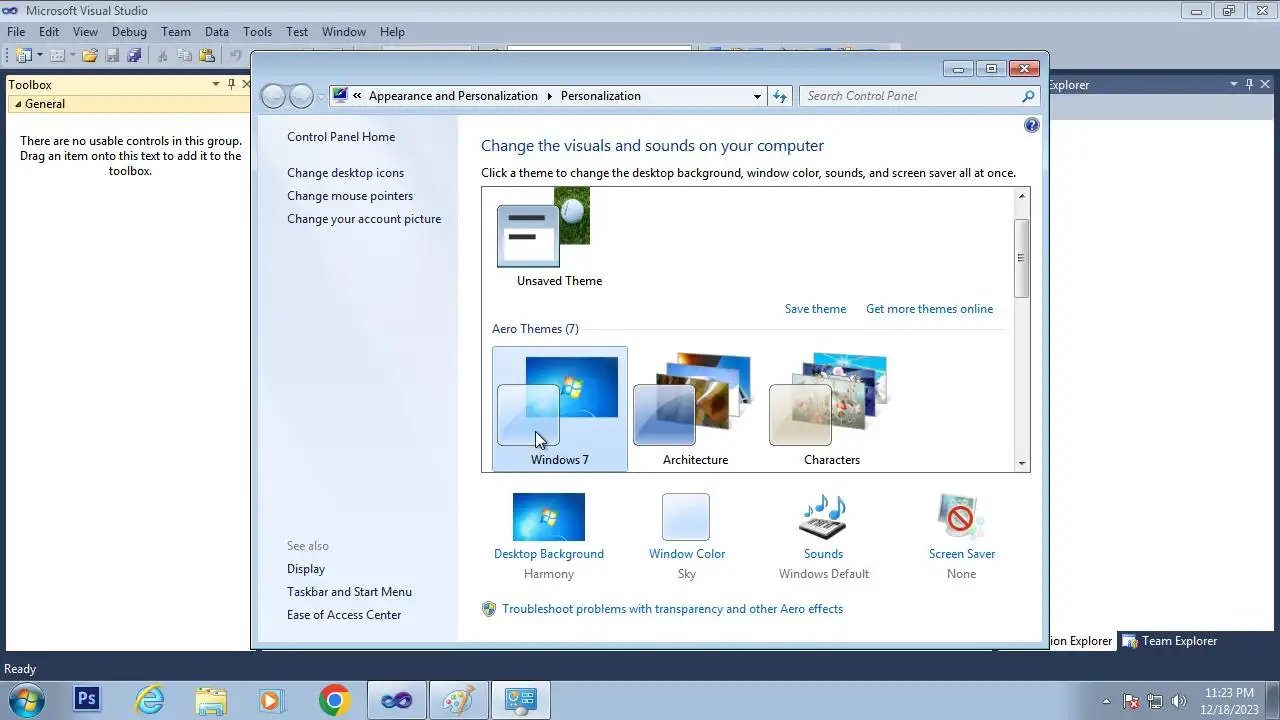
Task: Click Get more themes online link
Action: [x=929, y=309]
